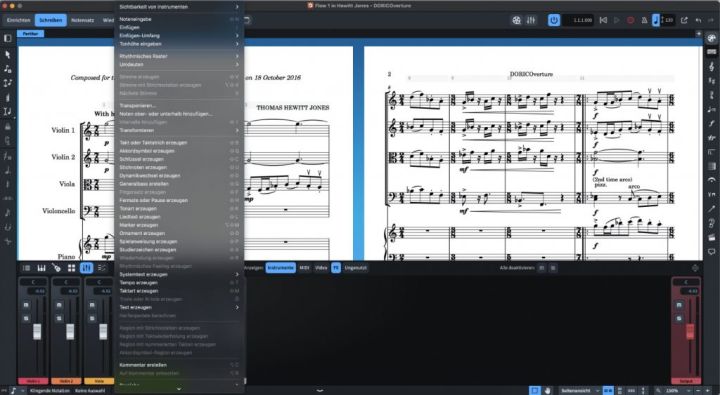Open the Einrichten mode tab
Screen dimensions: 720x395
coord(19,20)
